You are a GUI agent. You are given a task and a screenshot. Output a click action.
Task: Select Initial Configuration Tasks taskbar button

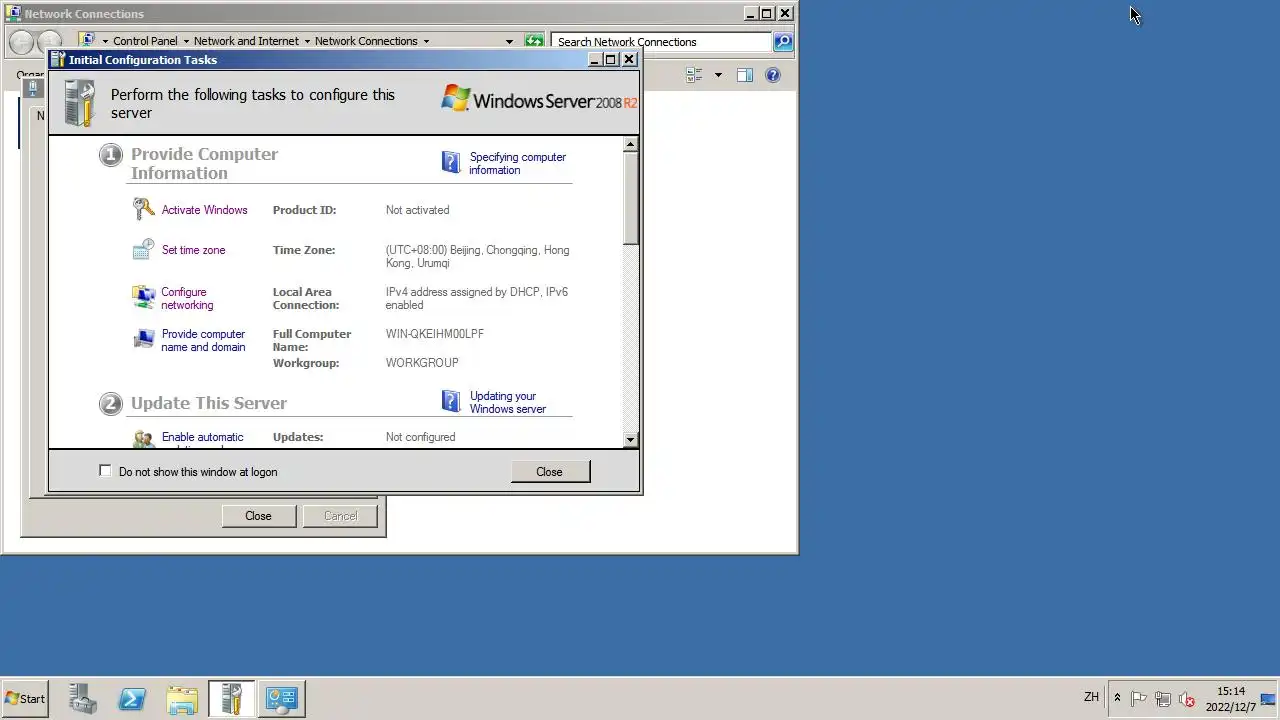pyautogui.click(x=232, y=698)
